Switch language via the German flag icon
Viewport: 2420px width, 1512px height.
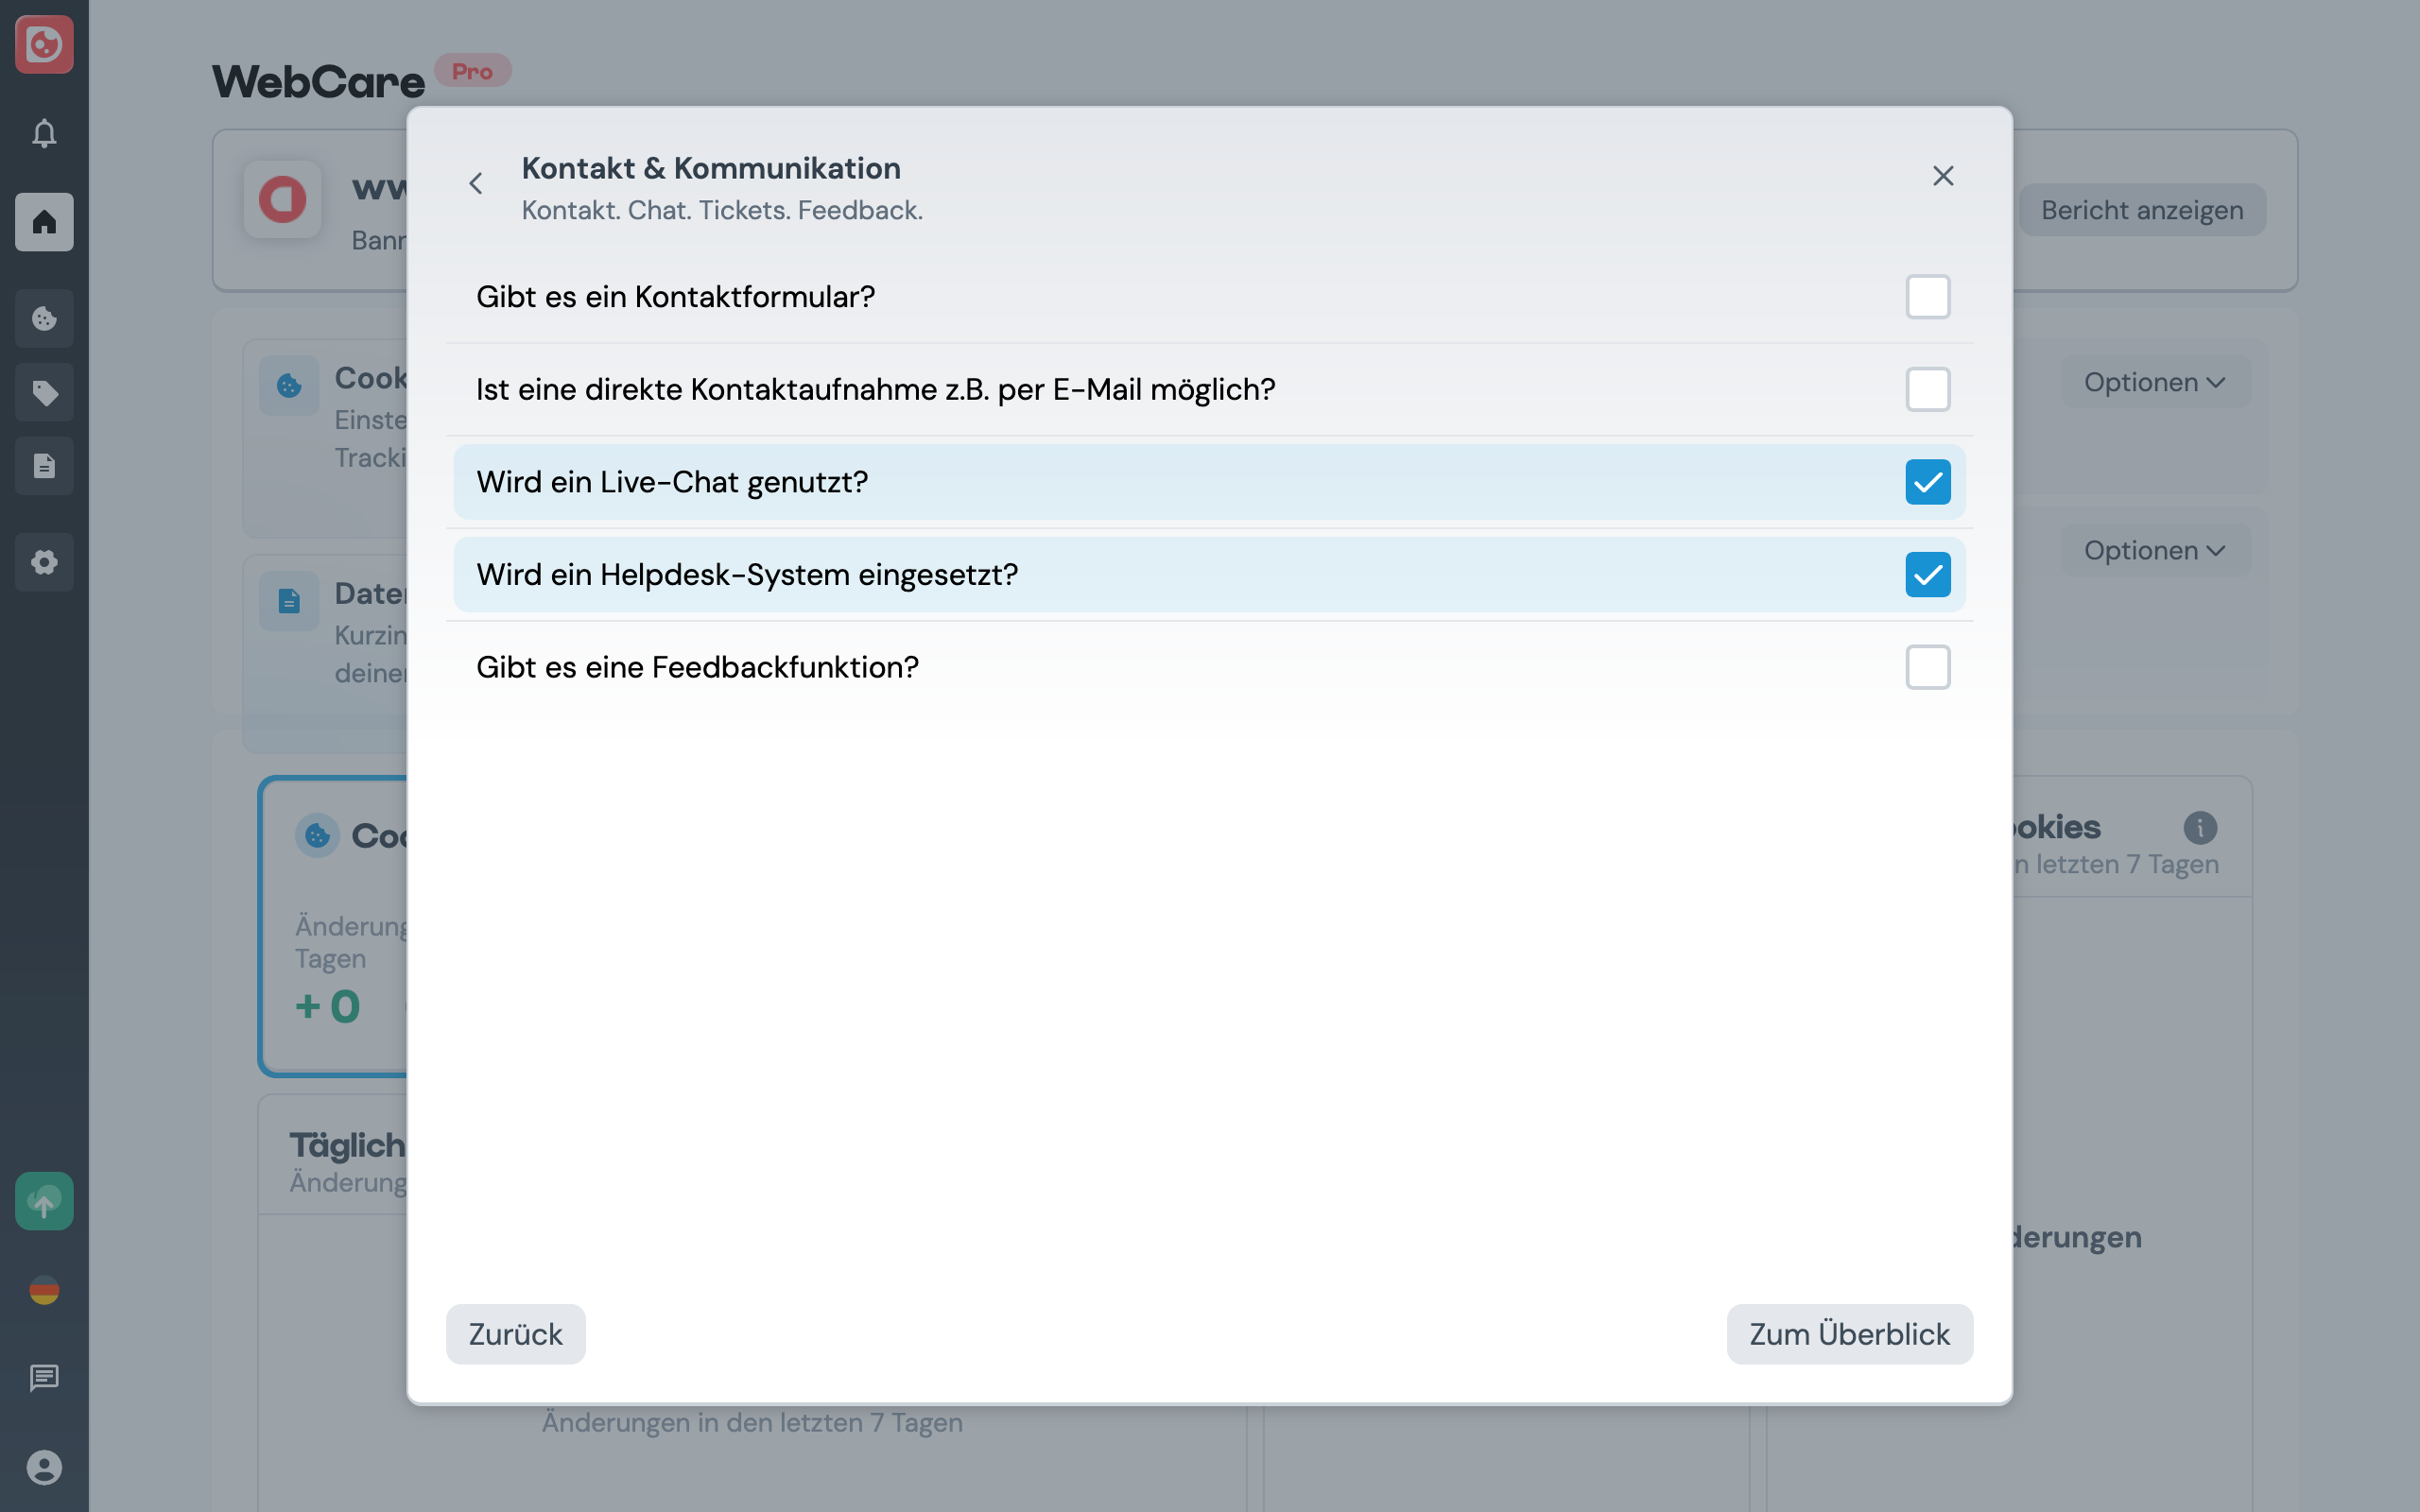[44, 1291]
